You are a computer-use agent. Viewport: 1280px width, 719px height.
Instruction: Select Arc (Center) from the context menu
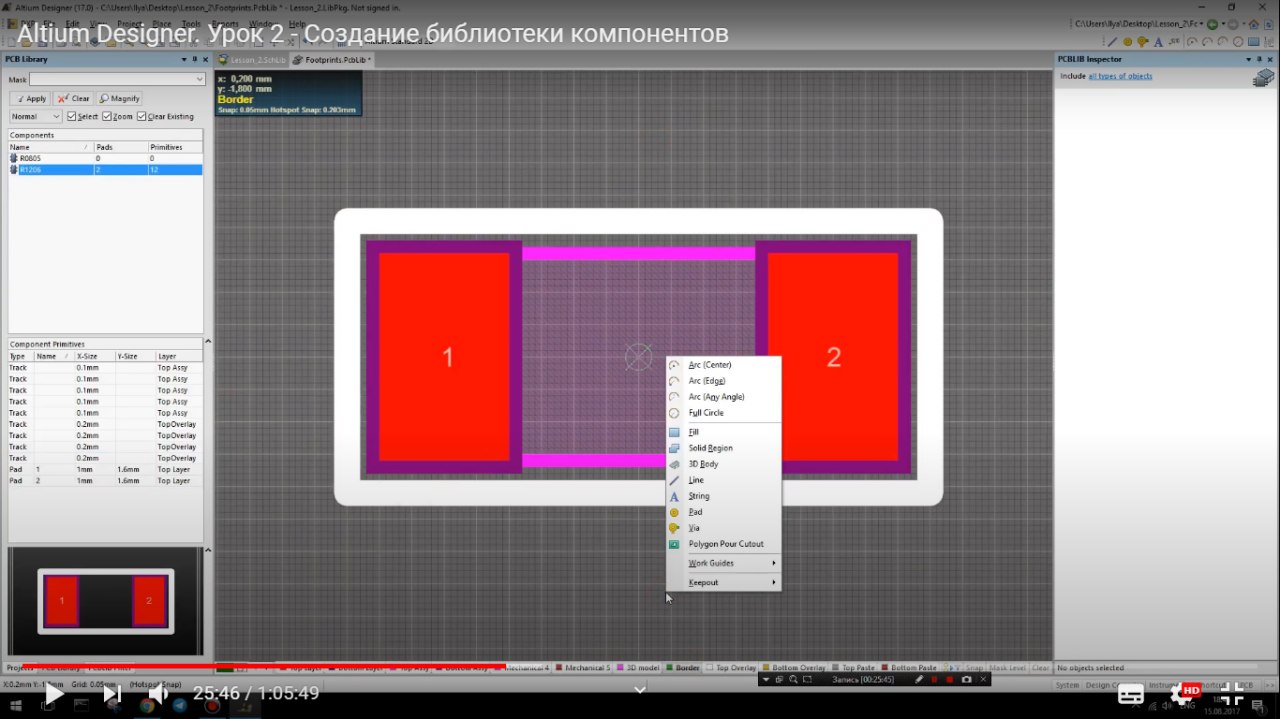coord(723,365)
